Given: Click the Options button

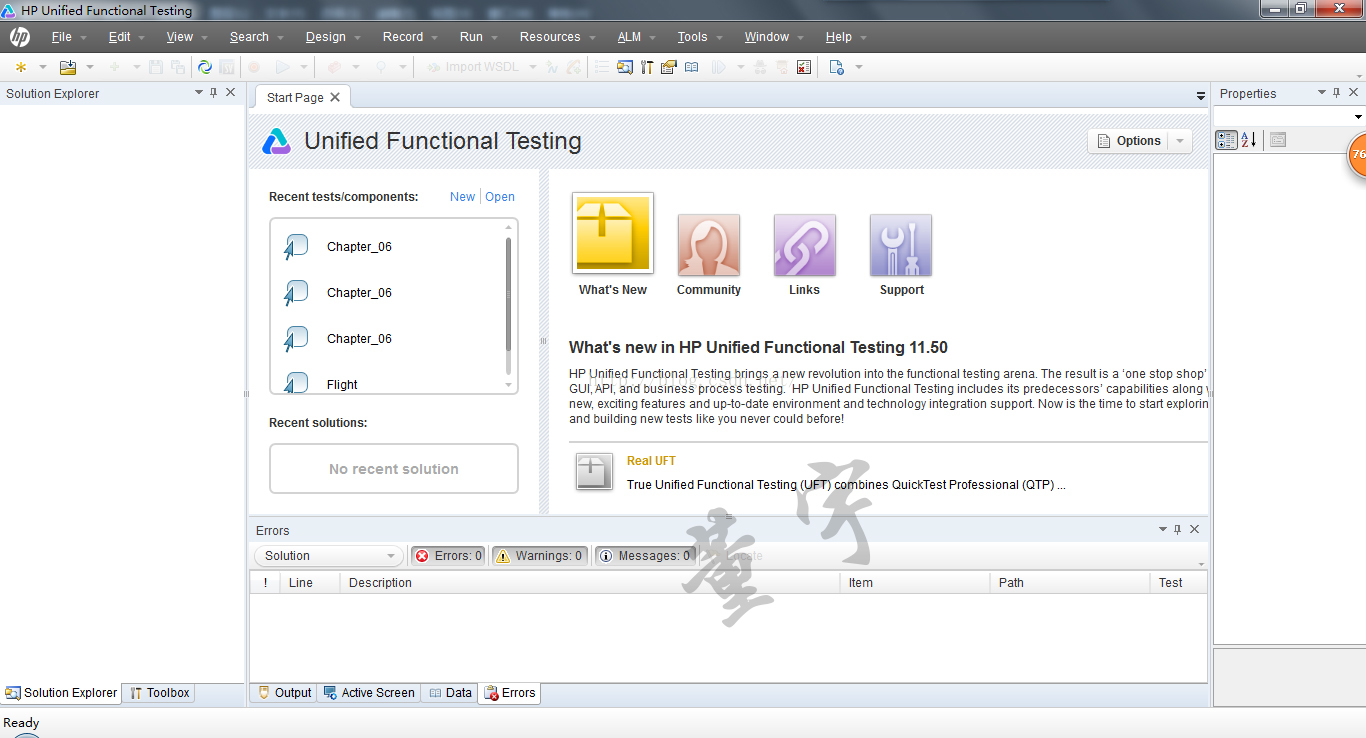Looking at the screenshot, I should click(x=1129, y=141).
